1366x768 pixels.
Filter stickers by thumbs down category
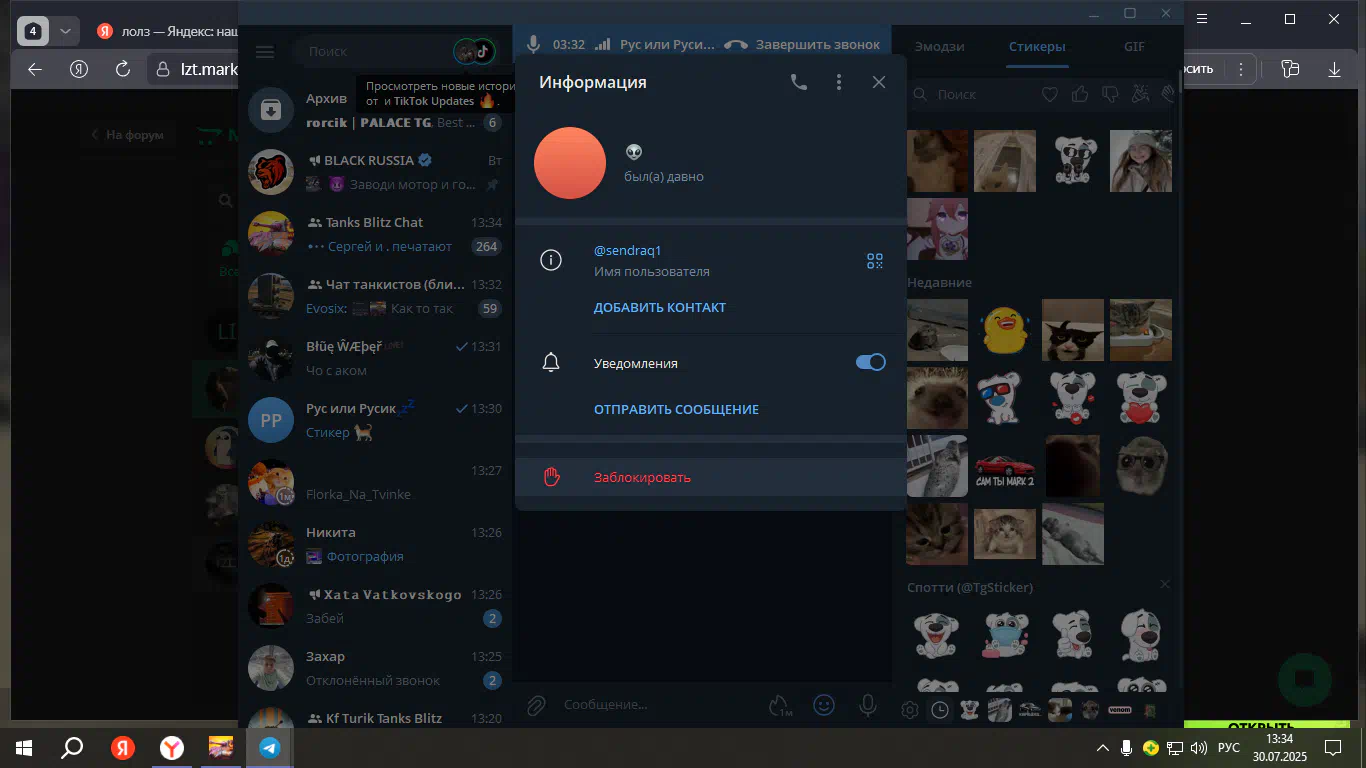1110,94
